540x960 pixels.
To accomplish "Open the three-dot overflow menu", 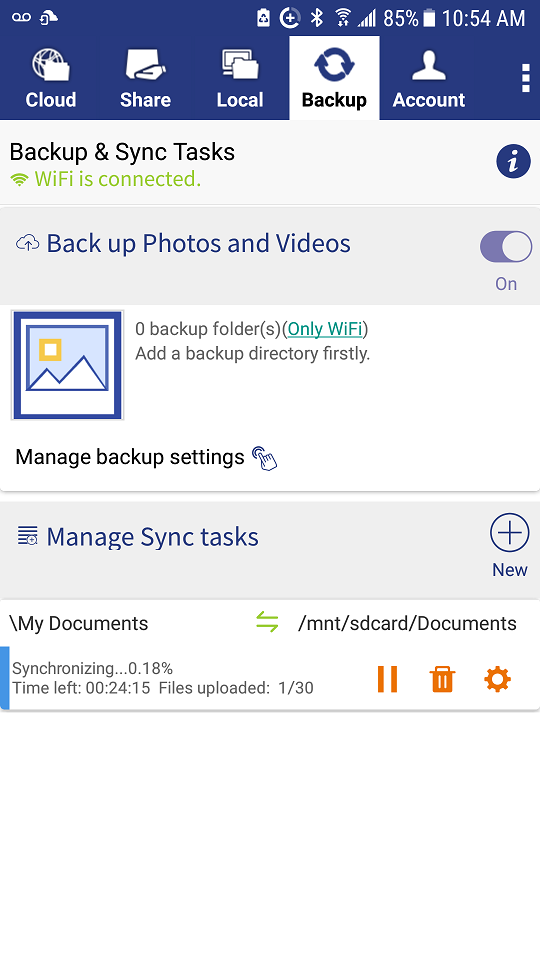I will [525, 78].
